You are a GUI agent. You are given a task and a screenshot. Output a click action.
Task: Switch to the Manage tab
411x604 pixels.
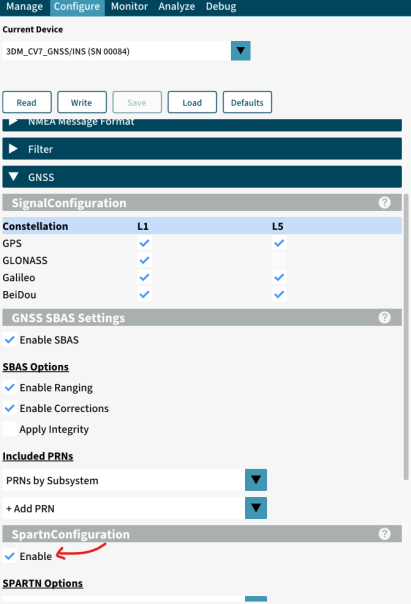coord(25,7)
